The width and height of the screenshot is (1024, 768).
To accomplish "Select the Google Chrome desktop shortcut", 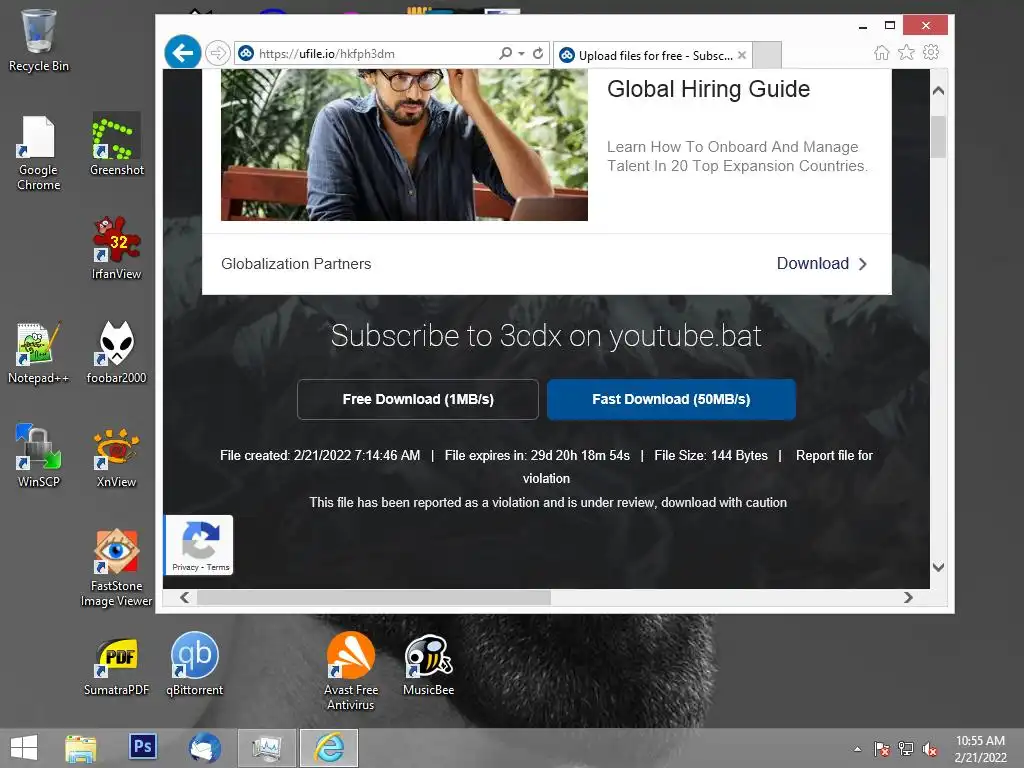I will click(x=39, y=153).
